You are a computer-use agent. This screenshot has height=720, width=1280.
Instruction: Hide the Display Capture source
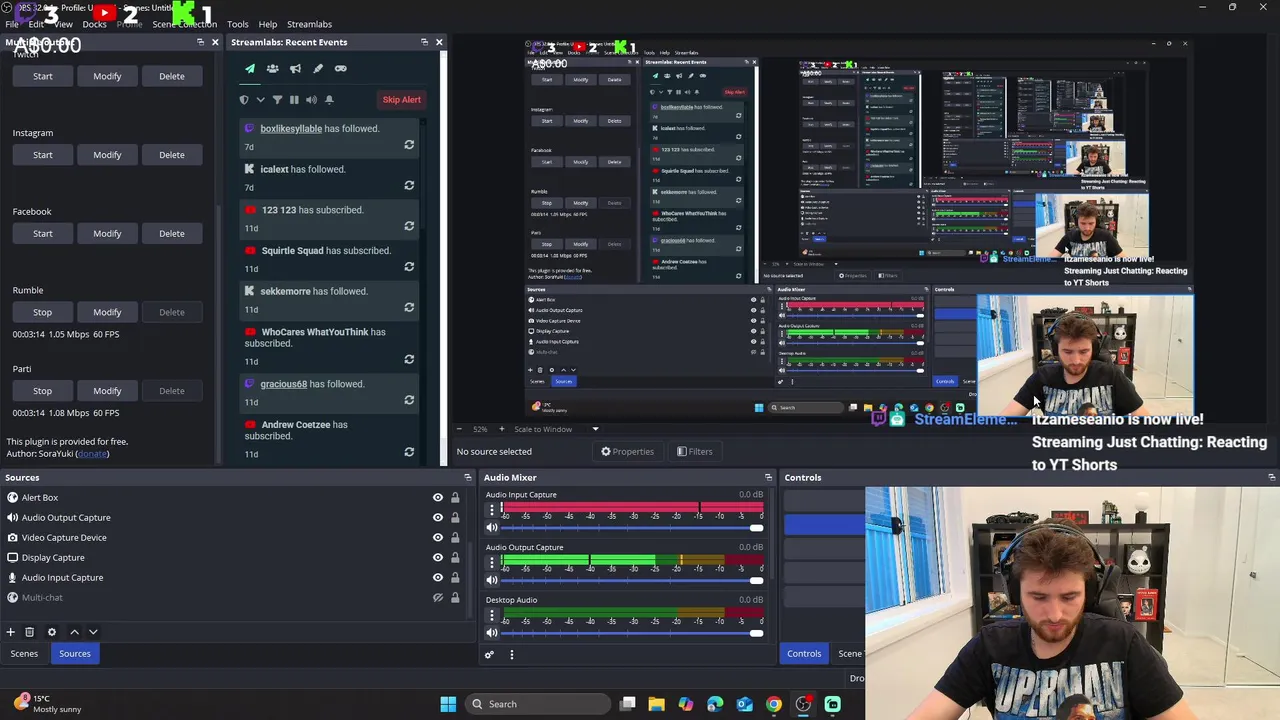point(437,557)
